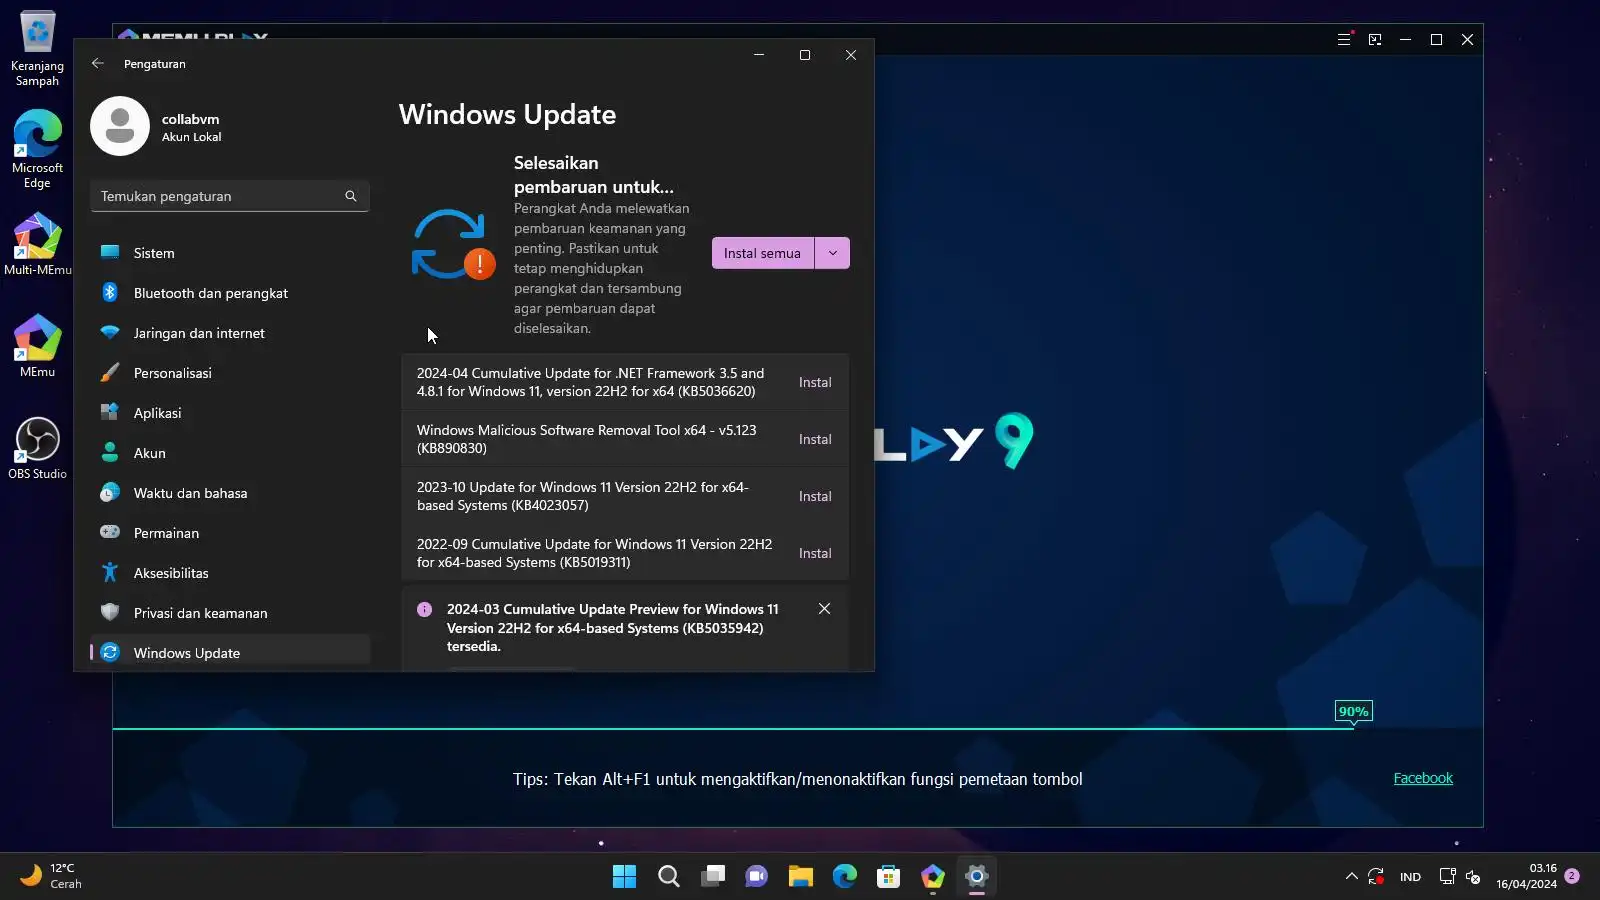
Task: Switch IND input language indicator
Action: tap(1411, 877)
